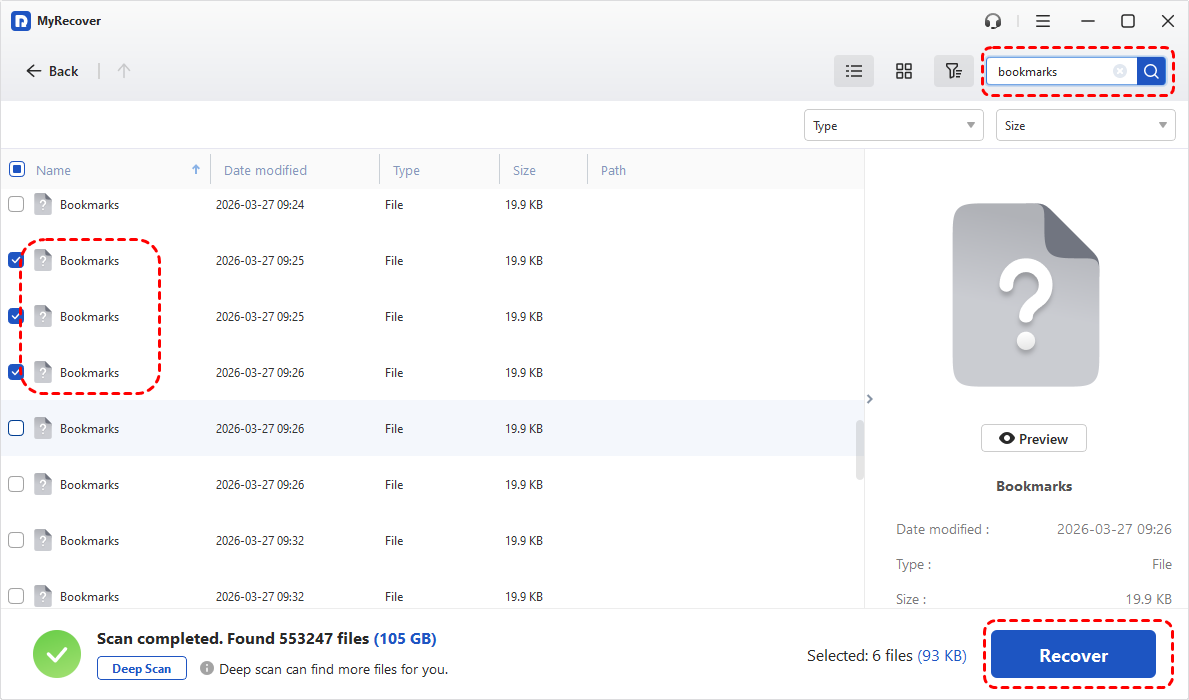The height and width of the screenshot is (700, 1189).
Task: Click inside the bookmarks search field
Action: 1050,71
